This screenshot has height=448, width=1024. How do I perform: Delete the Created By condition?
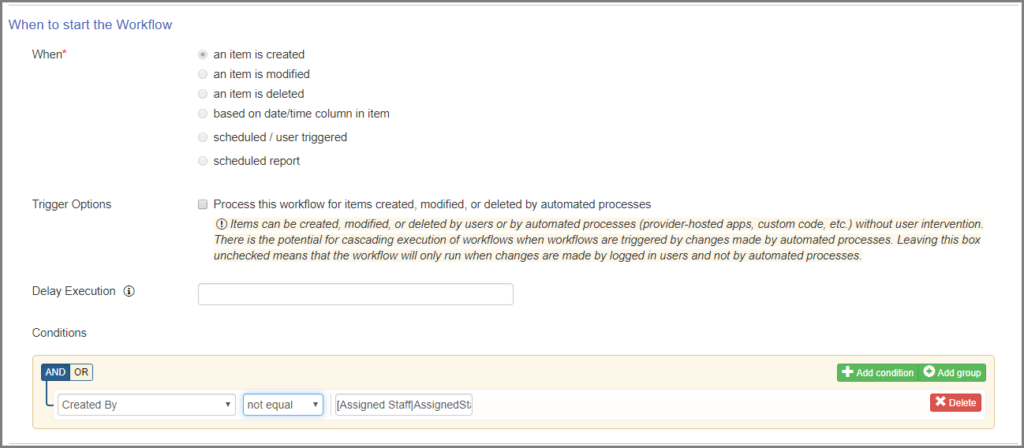tap(955, 403)
